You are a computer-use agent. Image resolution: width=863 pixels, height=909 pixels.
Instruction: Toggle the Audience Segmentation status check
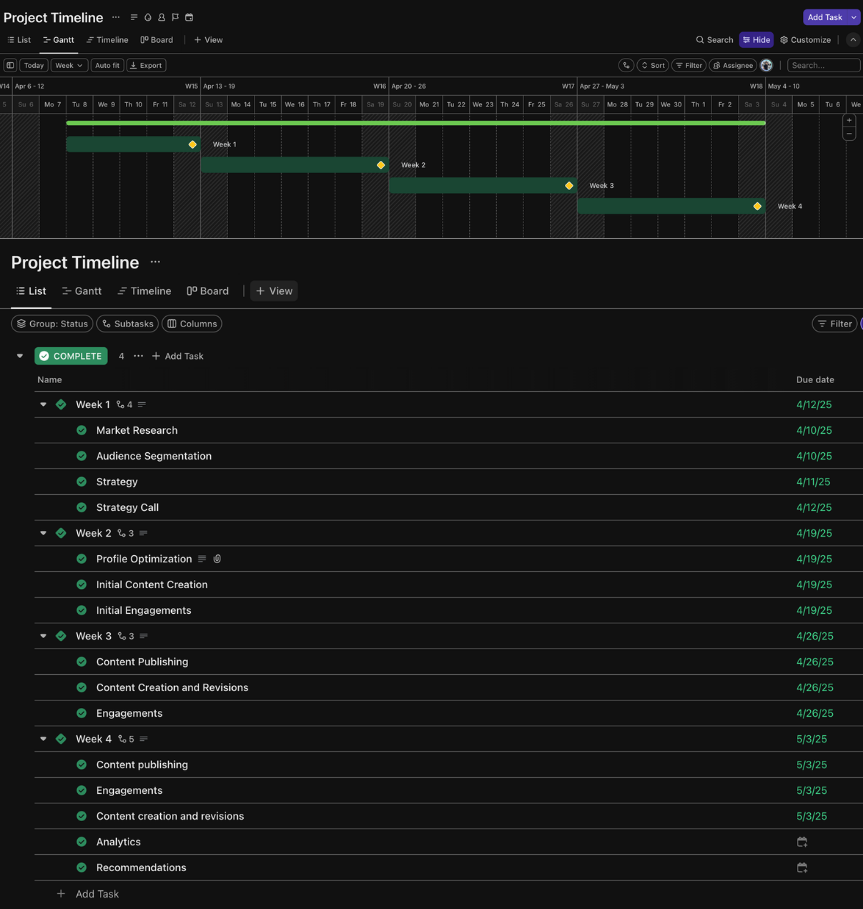tap(82, 456)
